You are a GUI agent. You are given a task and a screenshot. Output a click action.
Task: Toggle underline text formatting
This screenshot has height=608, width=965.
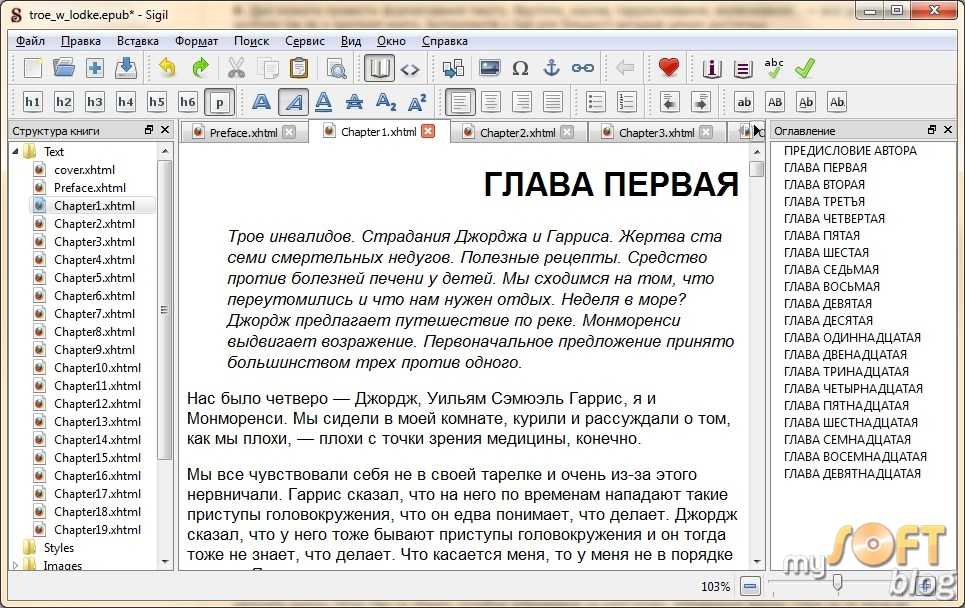(324, 102)
